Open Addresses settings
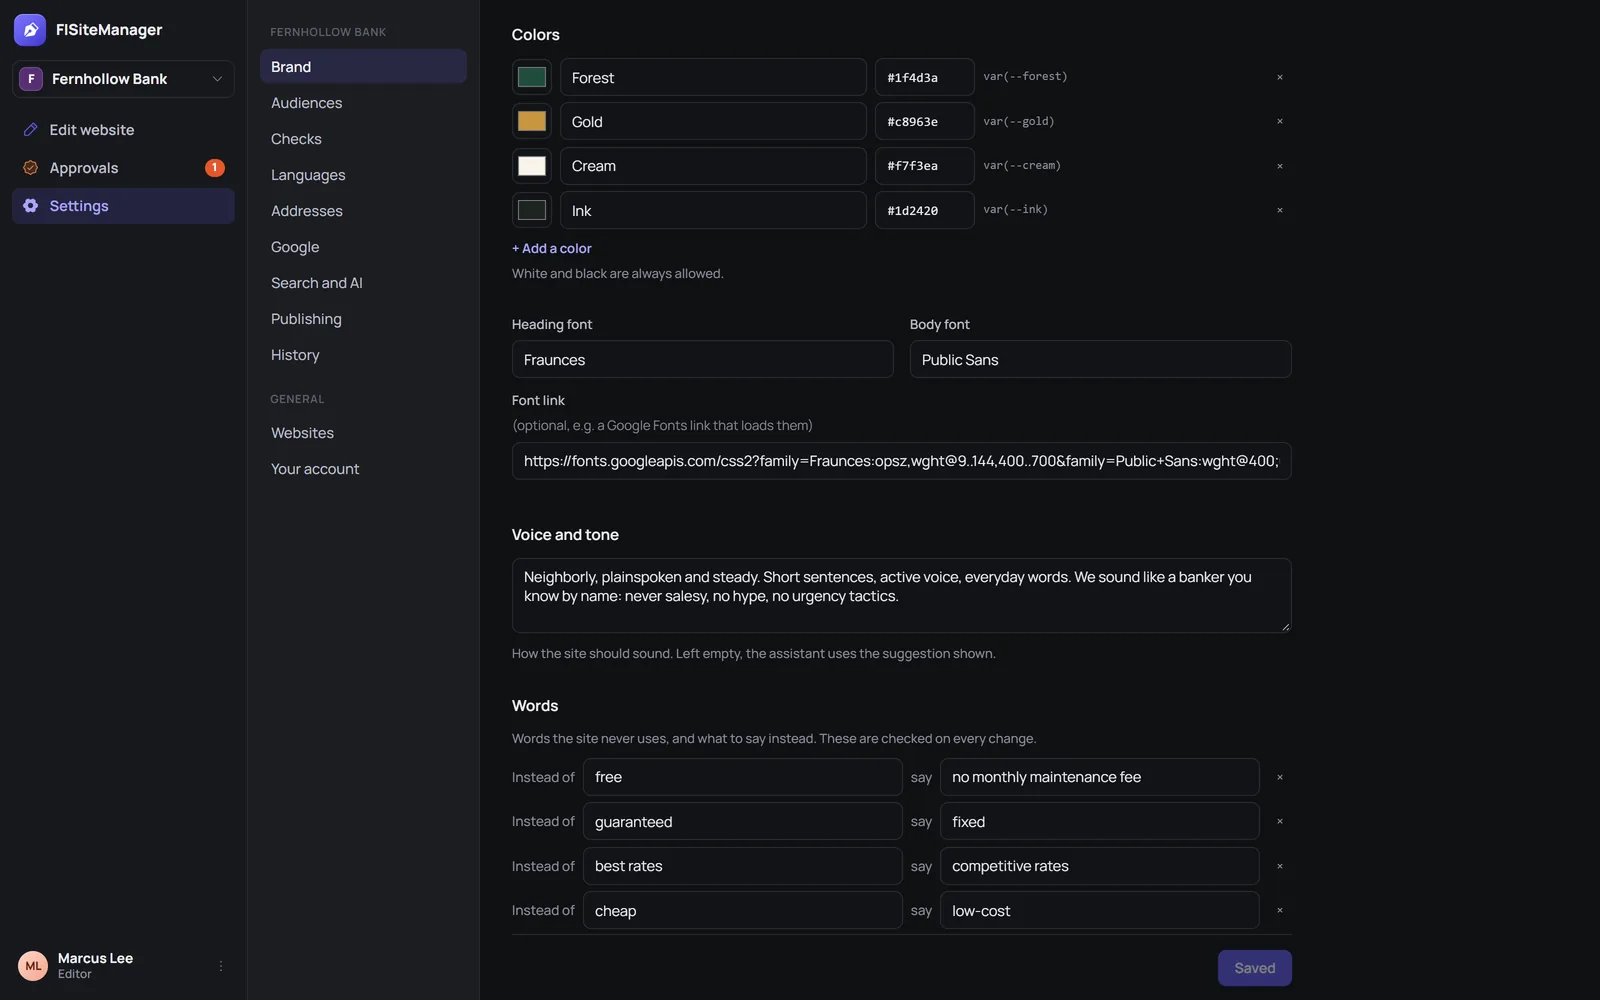 coord(363,211)
